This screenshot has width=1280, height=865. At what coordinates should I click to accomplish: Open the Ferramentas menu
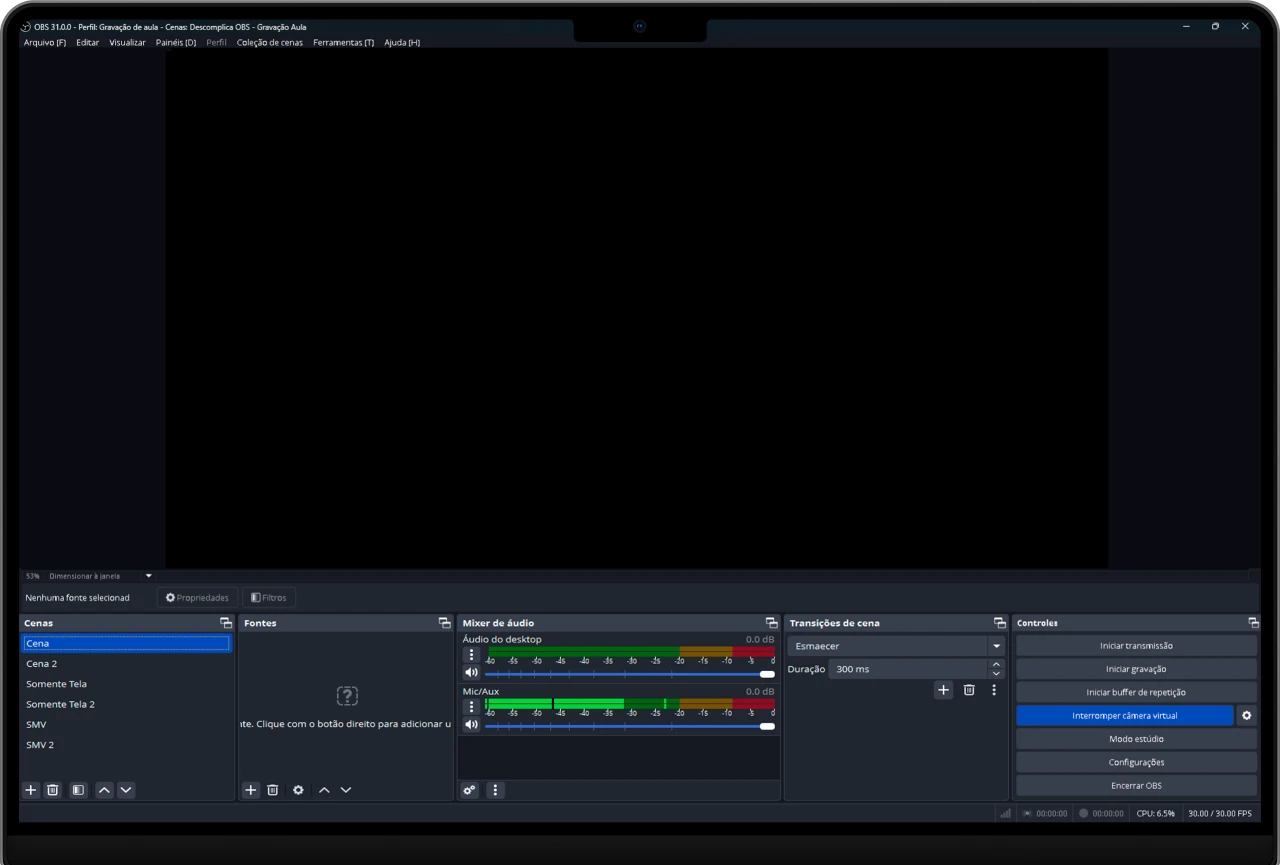(343, 43)
